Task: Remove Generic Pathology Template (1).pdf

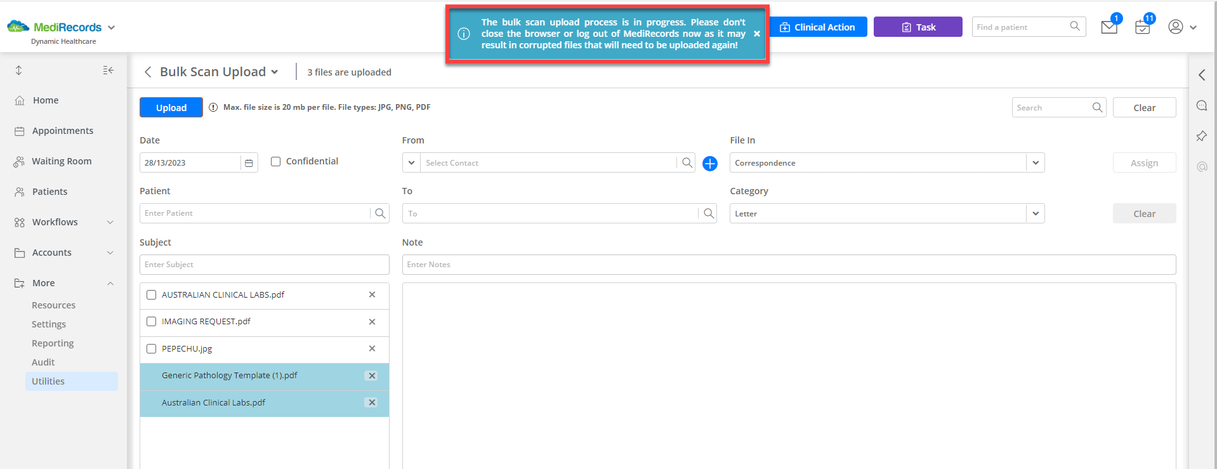Action: [x=372, y=376]
